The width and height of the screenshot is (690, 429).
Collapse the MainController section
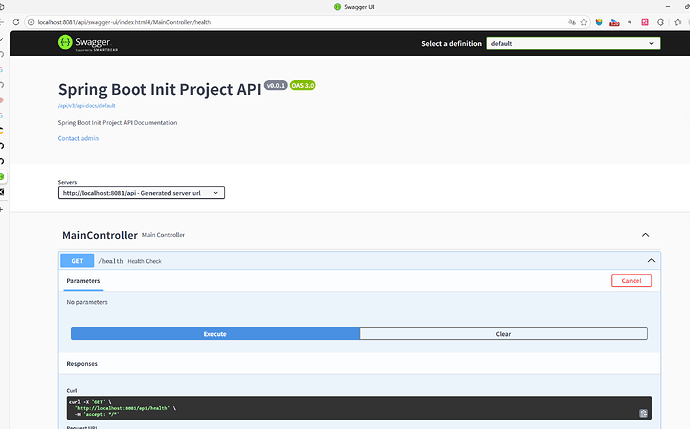tap(646, 235)
